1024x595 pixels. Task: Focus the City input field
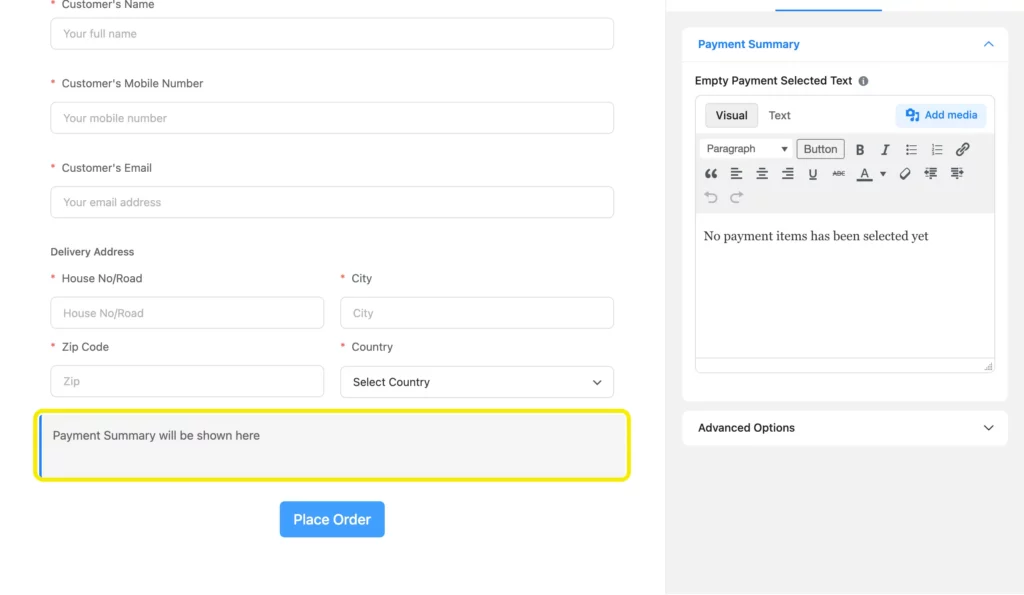[477, 313]
